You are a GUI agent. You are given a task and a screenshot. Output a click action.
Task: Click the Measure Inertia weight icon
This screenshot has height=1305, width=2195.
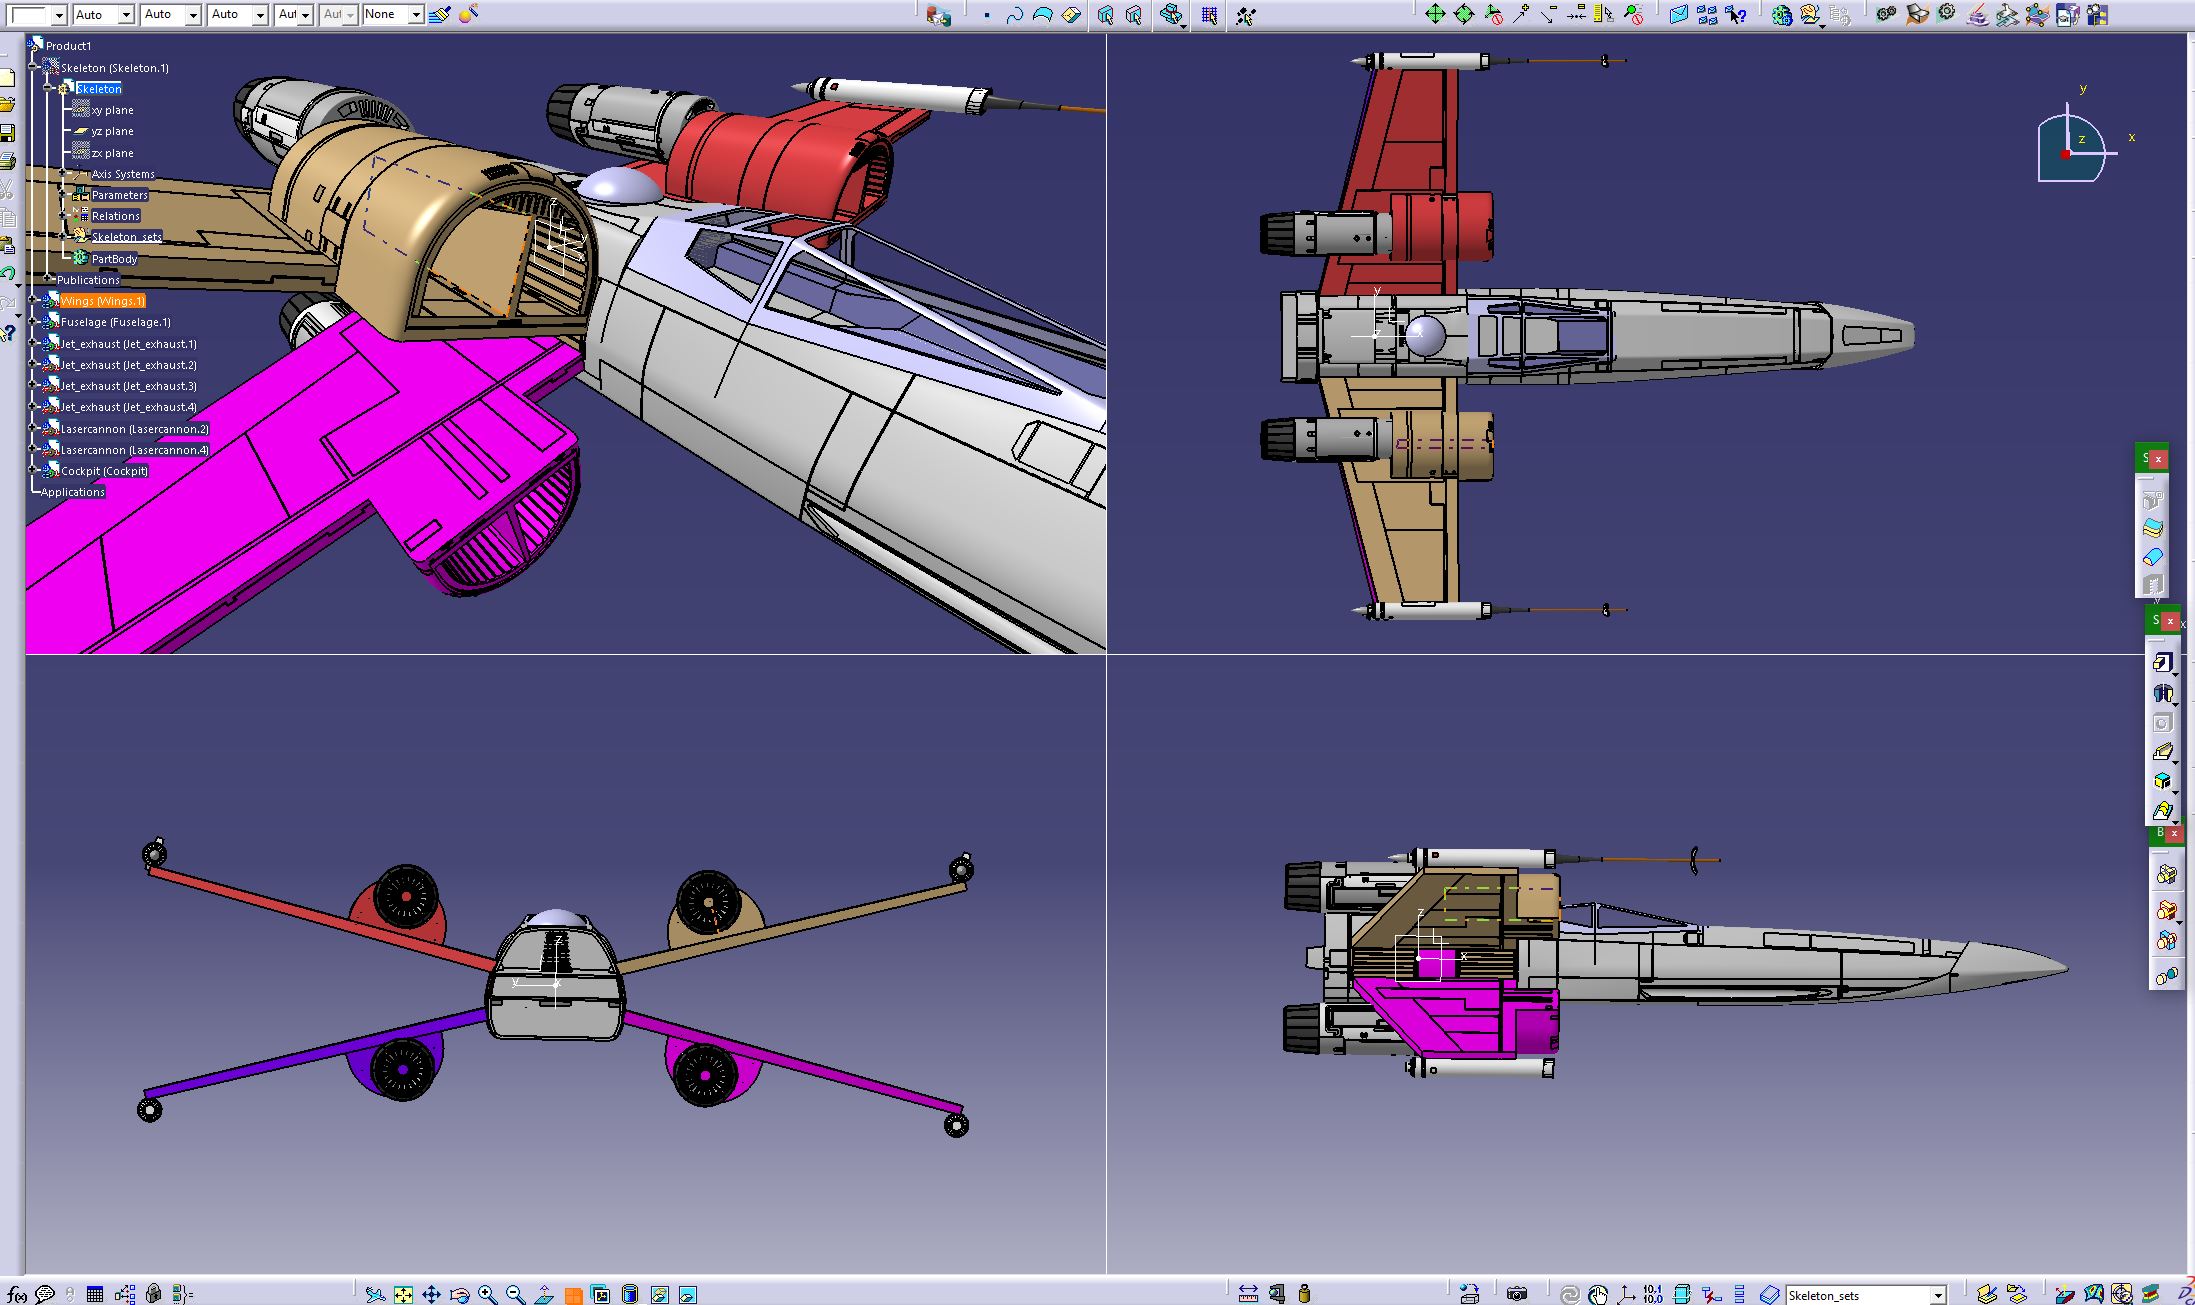coord(1304,1294)
